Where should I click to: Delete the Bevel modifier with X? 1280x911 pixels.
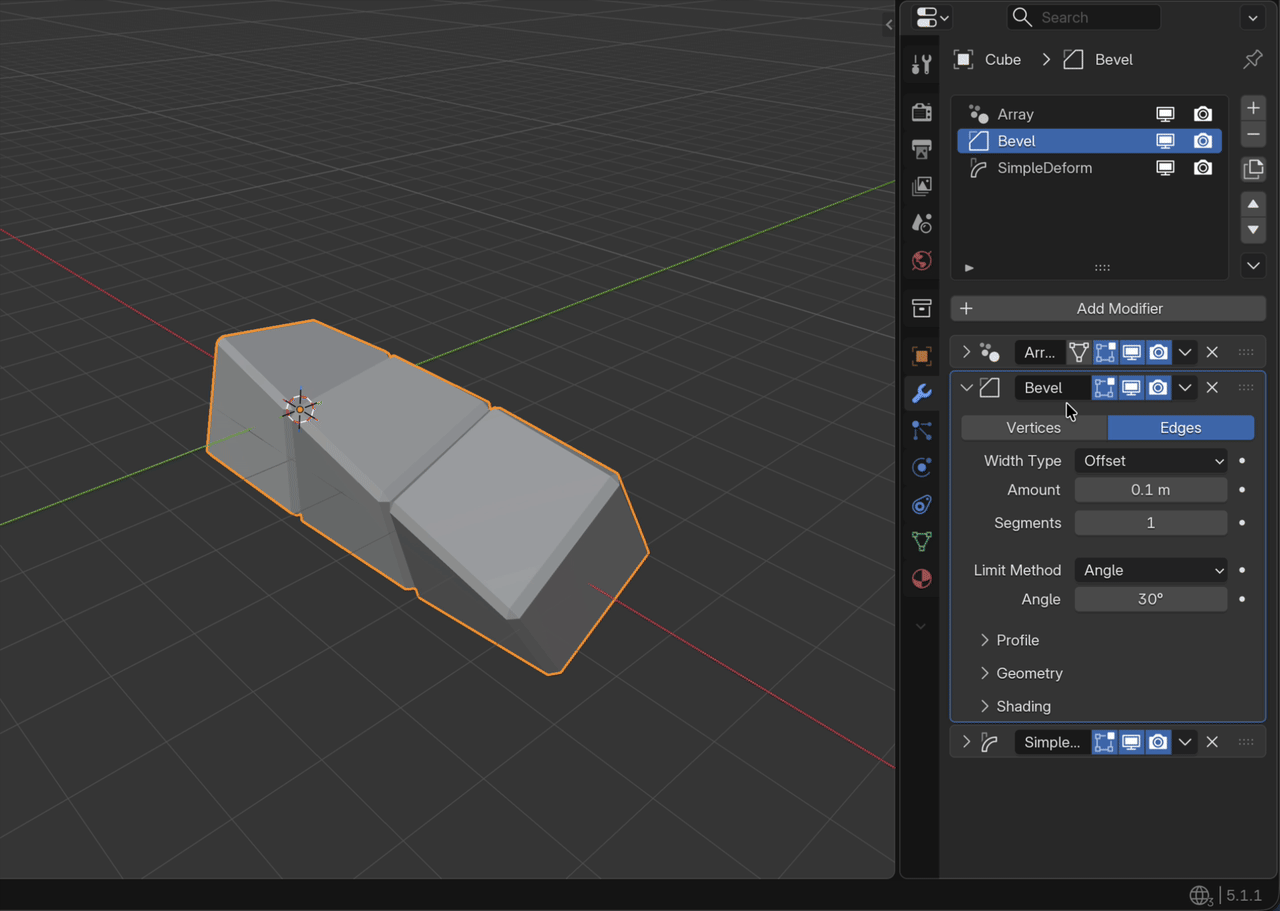click(1212, 387)
